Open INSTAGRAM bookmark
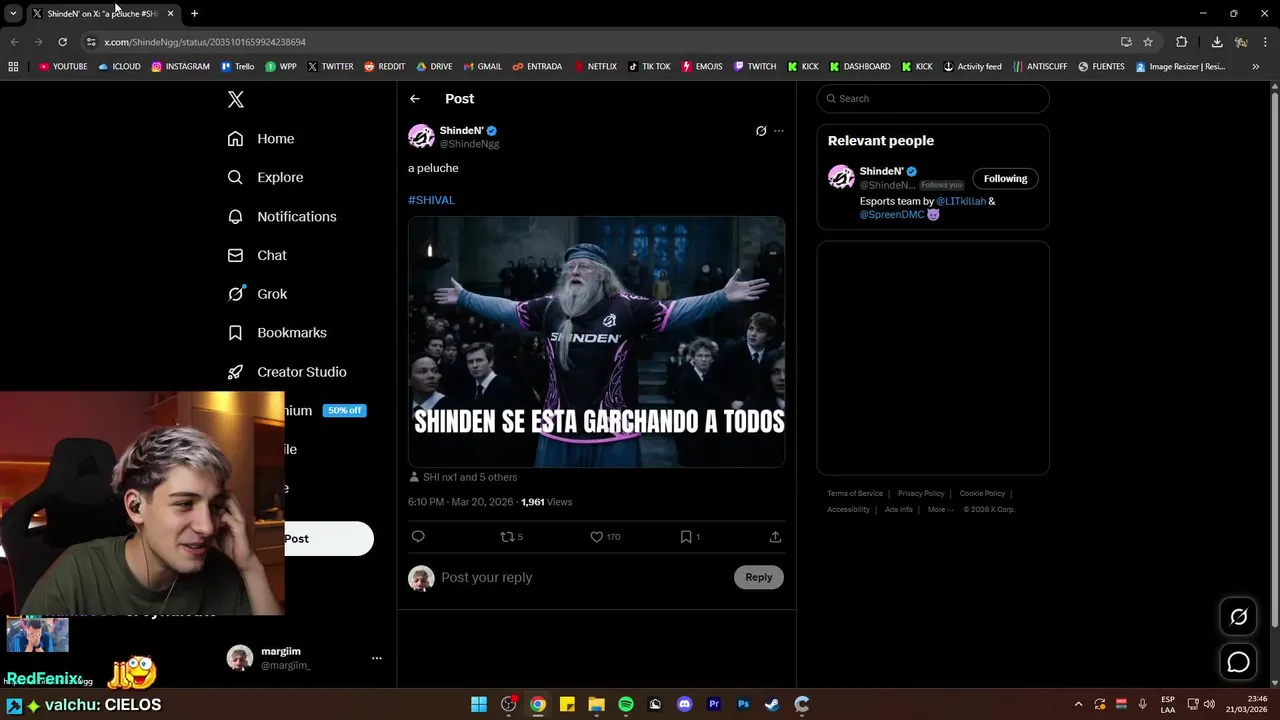 181,67
